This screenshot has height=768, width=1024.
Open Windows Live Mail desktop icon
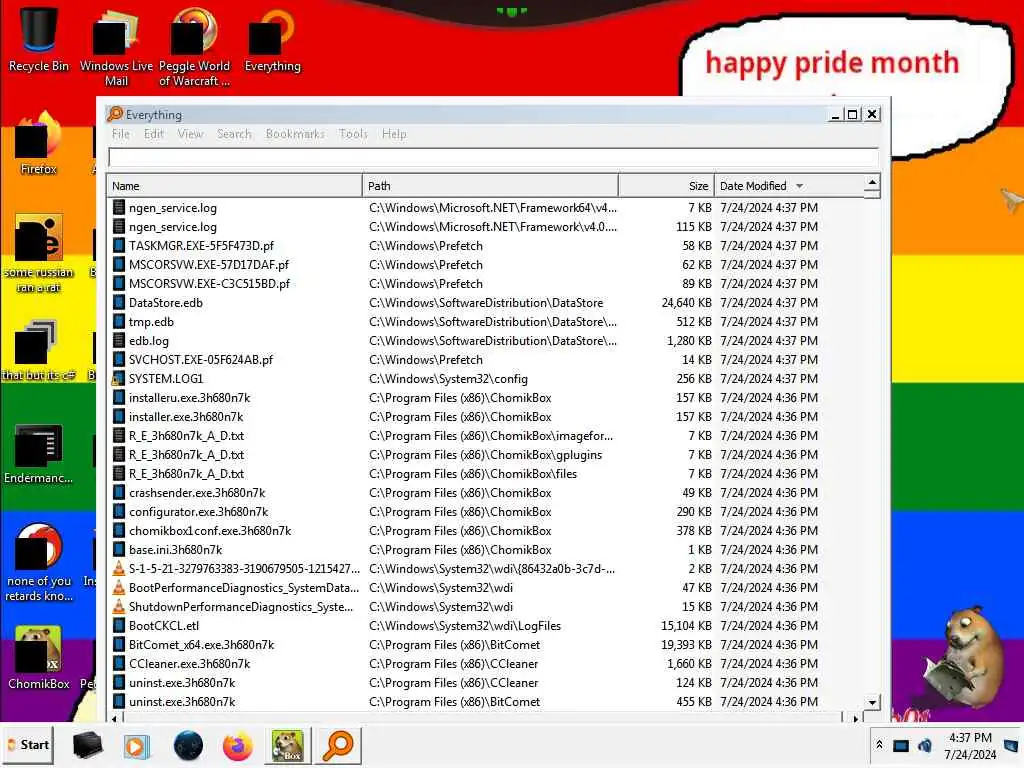tap(116, 47)
